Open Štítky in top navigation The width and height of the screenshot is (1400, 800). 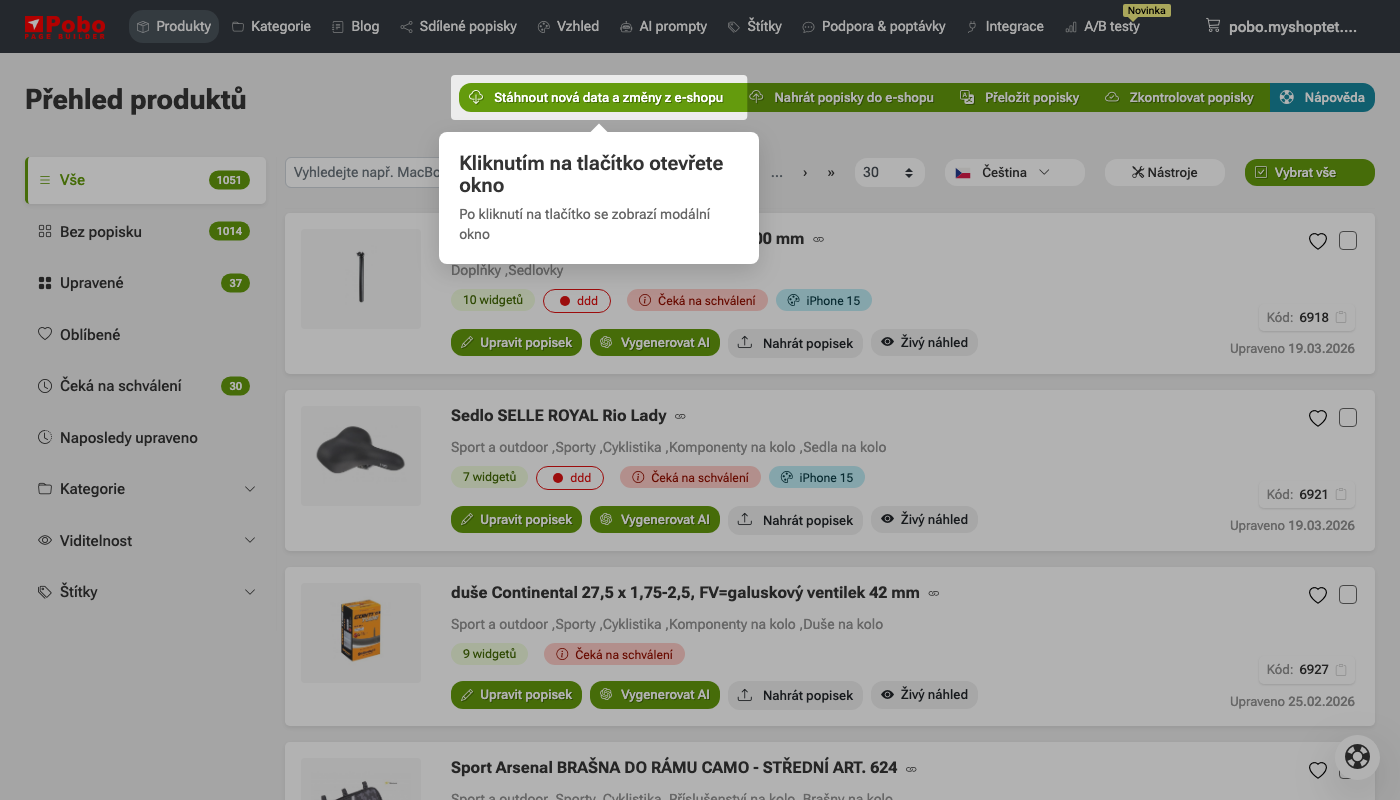click(x=755, y=26)
